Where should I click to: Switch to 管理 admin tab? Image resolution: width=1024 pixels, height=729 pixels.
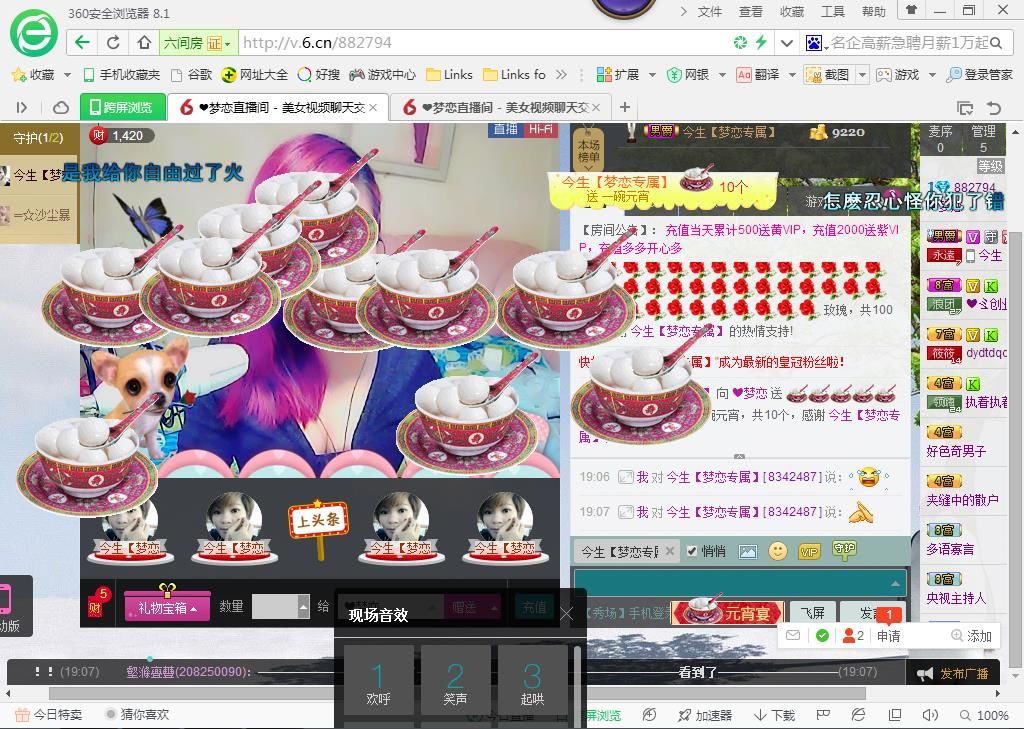click(x=983, y=138)
